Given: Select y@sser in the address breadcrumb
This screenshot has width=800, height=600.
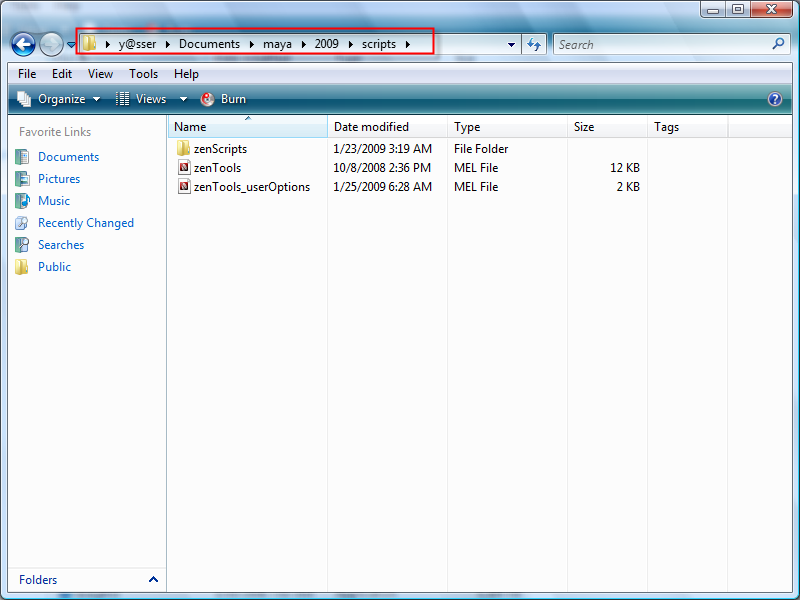Looking at the screenshot, I should [x=137, y=44].
